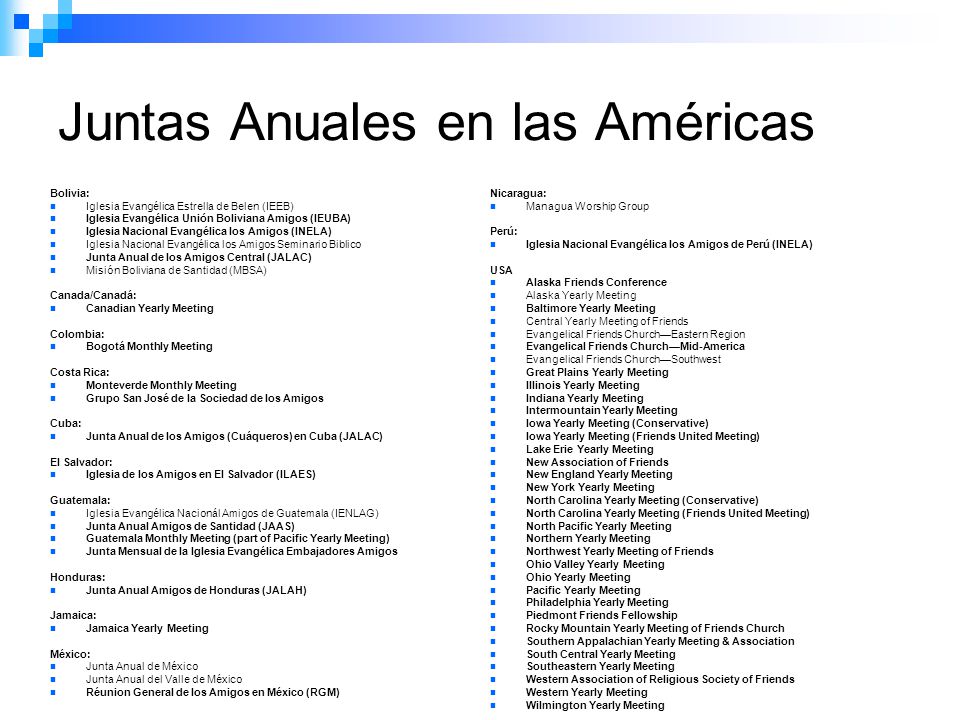Select 'Junta Anual de México' entry

point(142,666)
